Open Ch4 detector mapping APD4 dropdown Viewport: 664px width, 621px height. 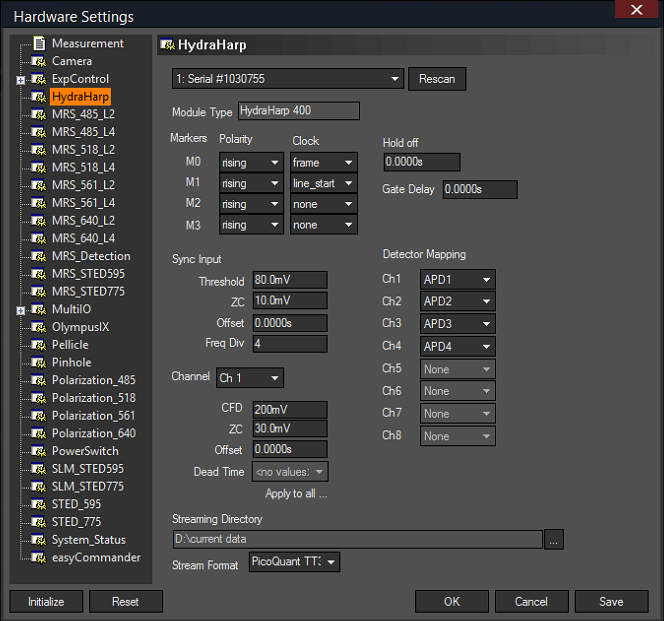coord(458,347)
